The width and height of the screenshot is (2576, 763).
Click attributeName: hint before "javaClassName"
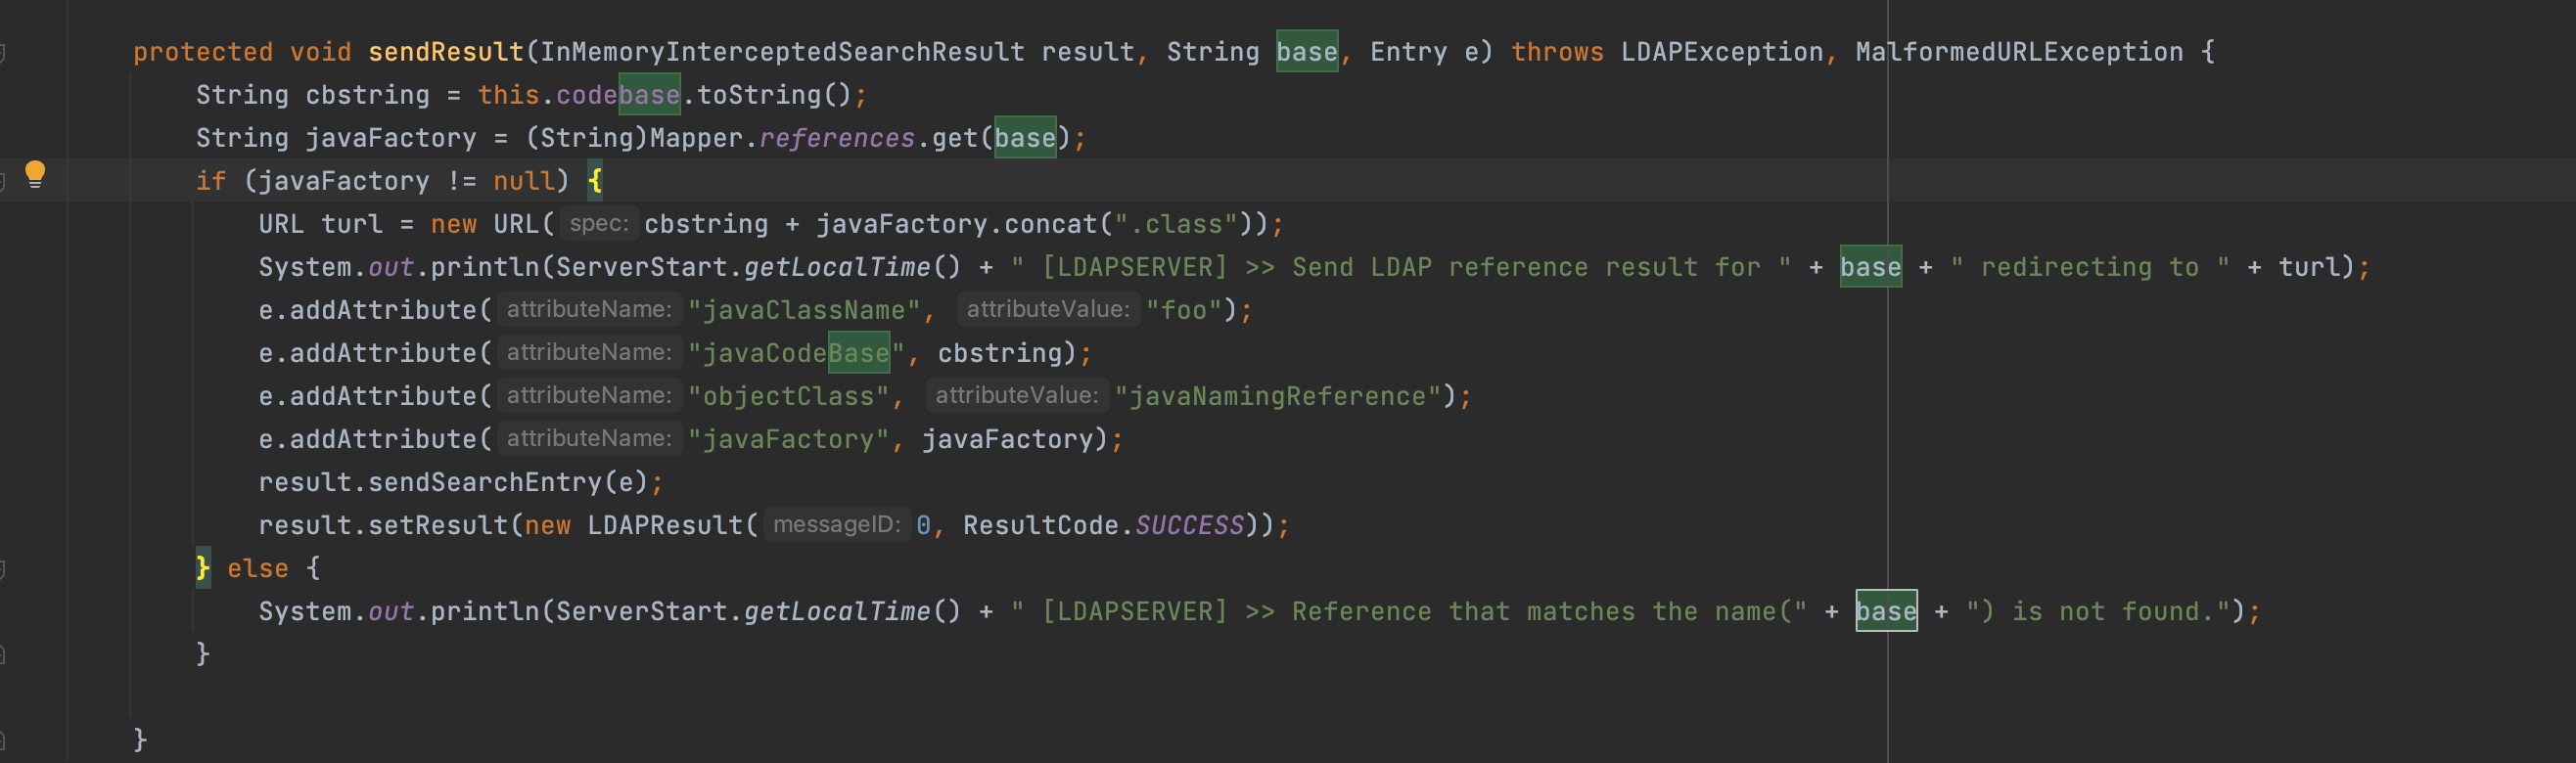click(x=589, y=309)
